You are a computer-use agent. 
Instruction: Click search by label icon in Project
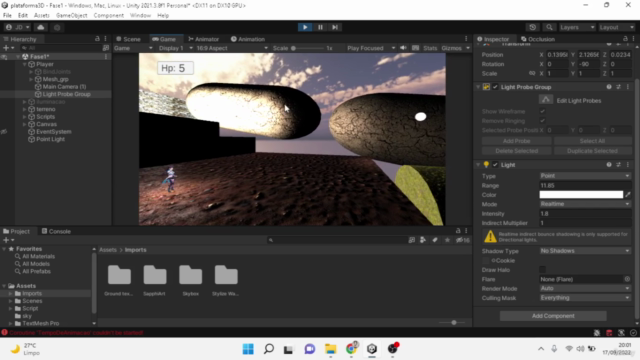435,240
